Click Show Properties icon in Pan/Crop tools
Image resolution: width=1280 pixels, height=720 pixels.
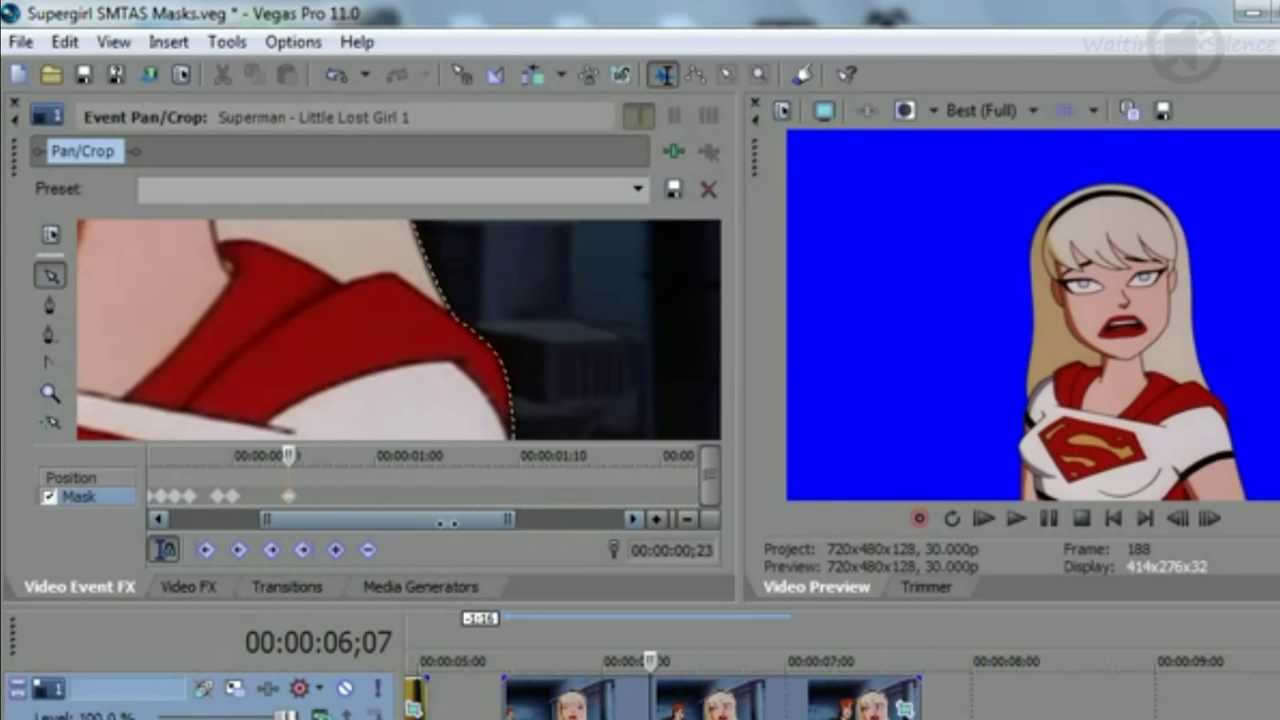51,235
